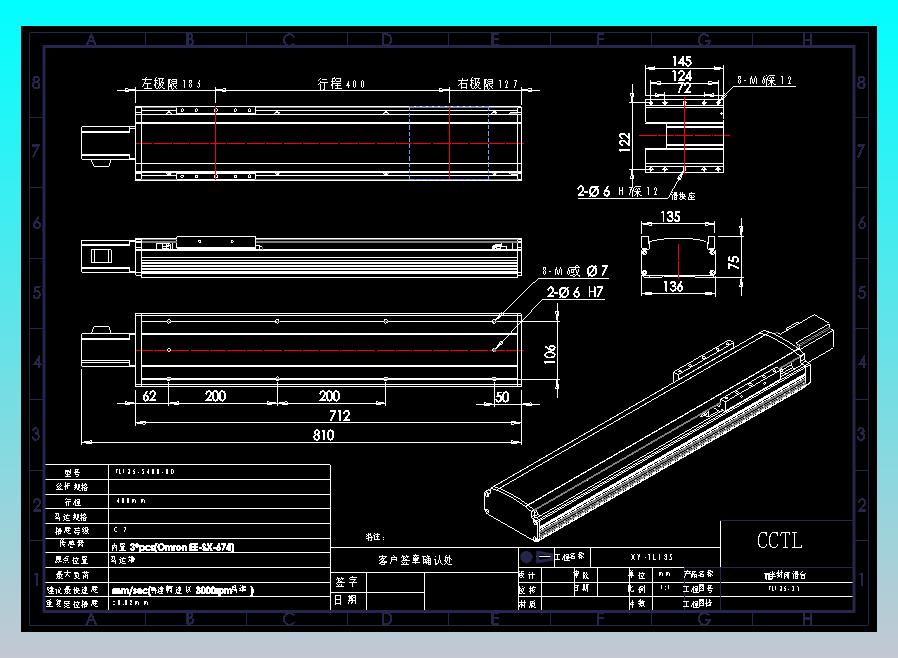Click the '135' dimension on end view
The height and width of the screenshot is (658, 898).
[670, 216]
